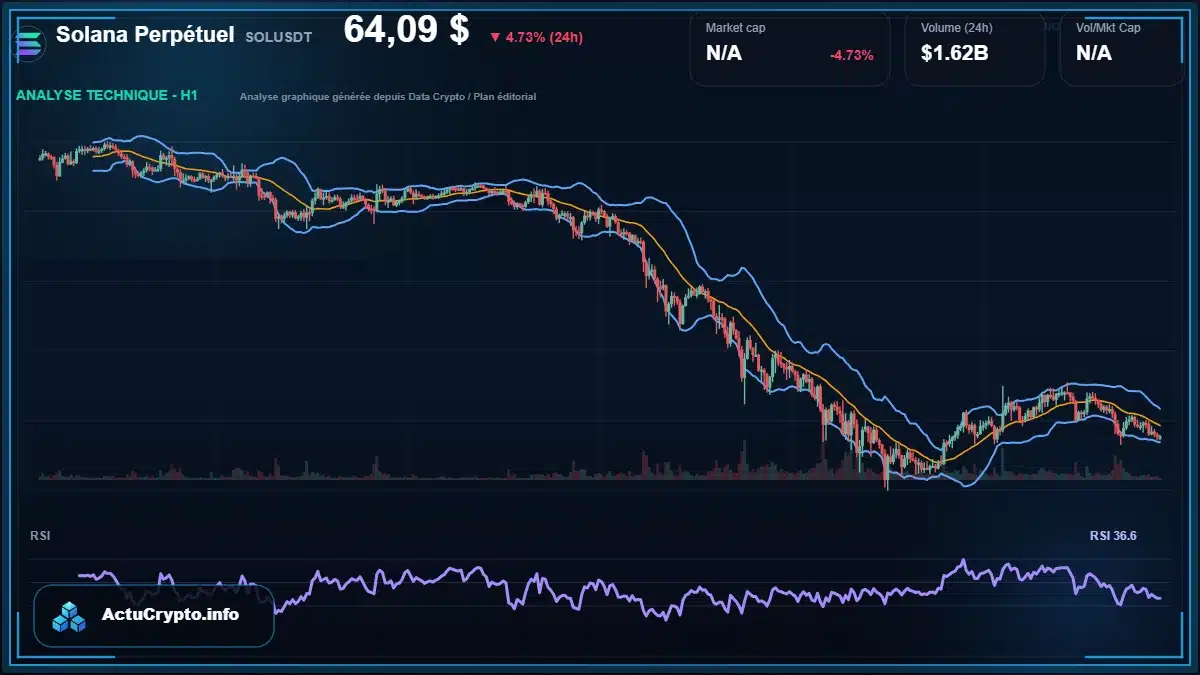1200x675 pixels.
Task: Click the RSI 36.6 reading
Action: point(1113,536)
